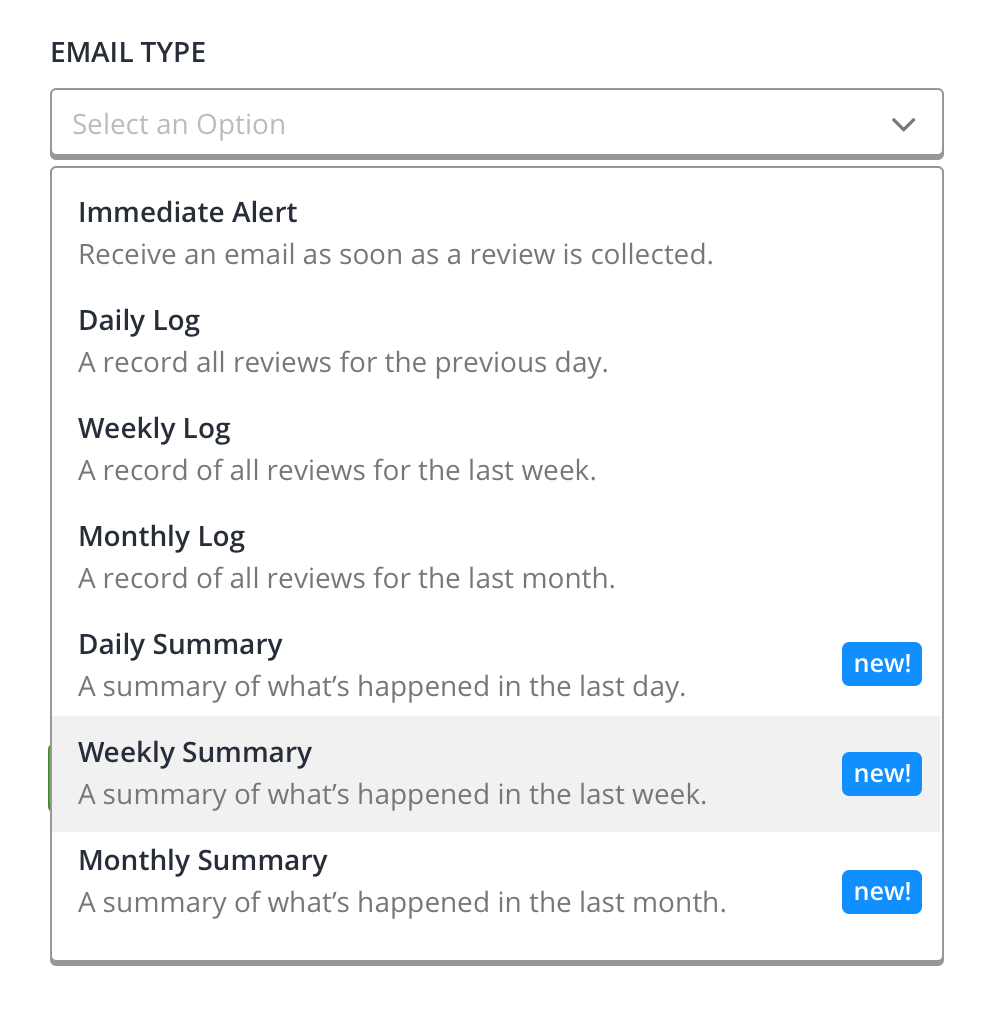1006x1032 pixels.
Task: Click 'A summary of what's happened in the last day'
Action: (382, 686)
